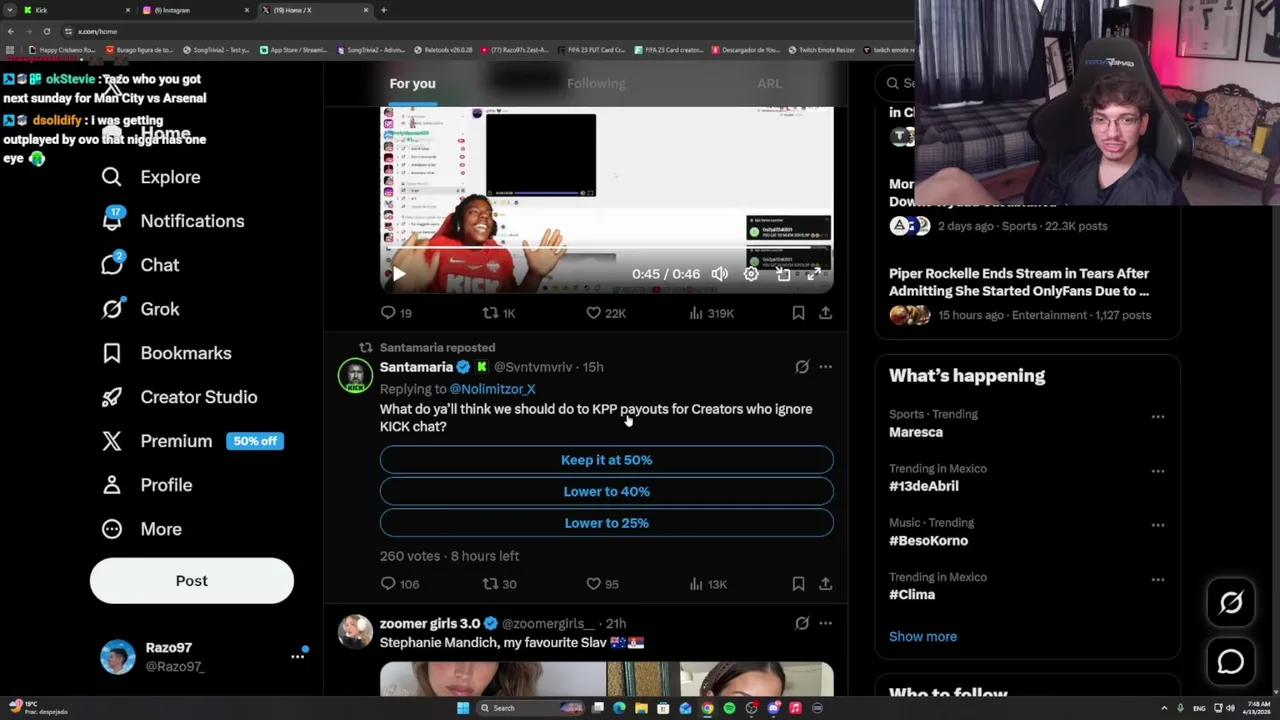Image resolution: width=1280 pixels, height=720 pixels.
Task: Repost Santamaria's poll with 30 reposts
Action: click(499, 584)
